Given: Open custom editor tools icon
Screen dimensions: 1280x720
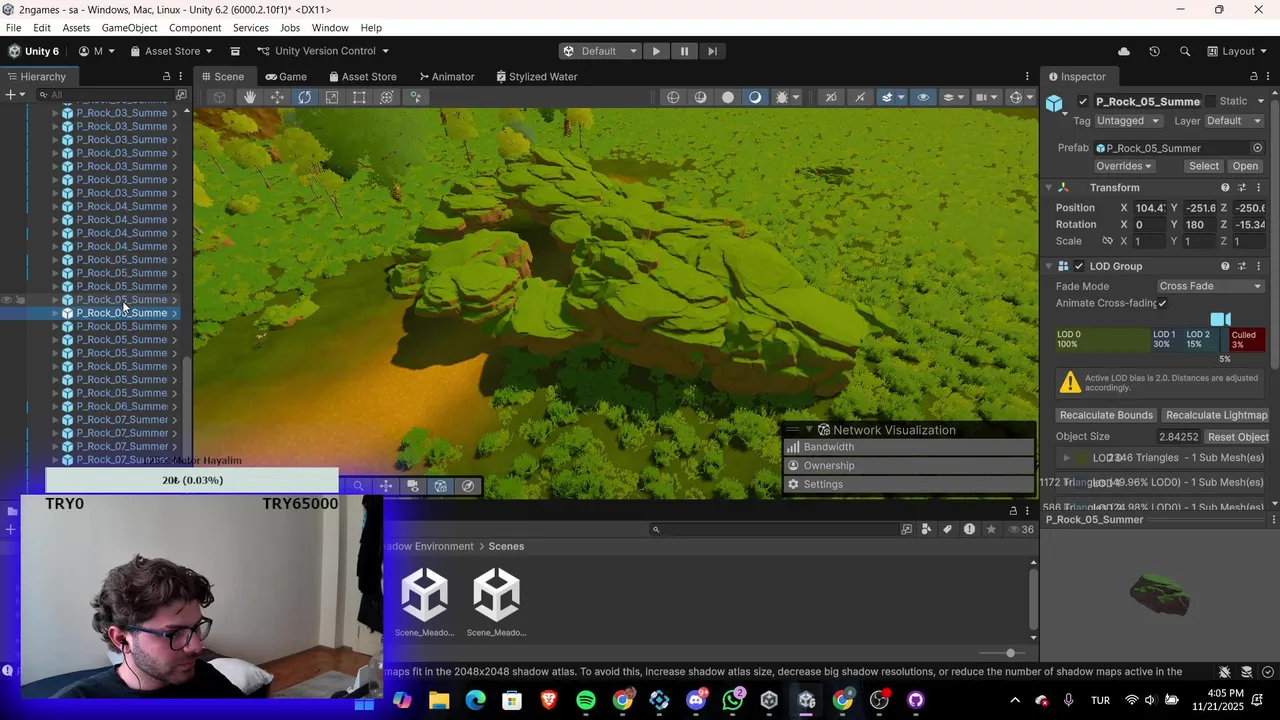Looking at the screenshot, I should (415, 97).
